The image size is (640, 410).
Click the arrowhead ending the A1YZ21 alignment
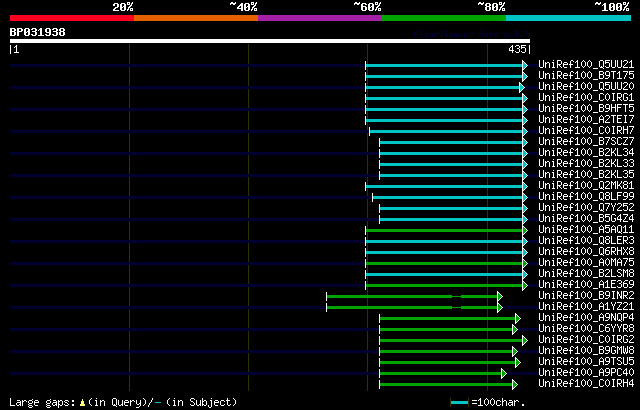(500, 308)
